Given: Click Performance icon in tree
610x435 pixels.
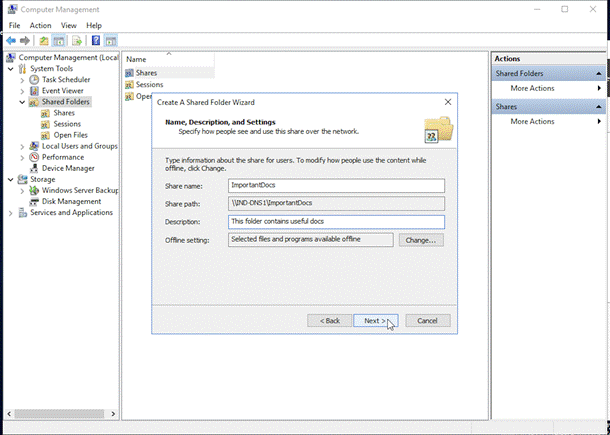Looking at the screenshot, I should [34, 157].
